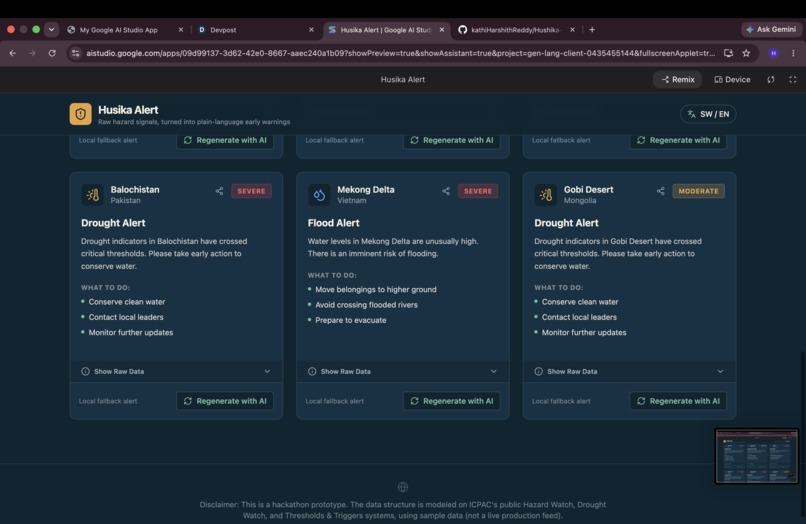The width and height of the screenshot is (806, 524).
Task: Open the screenshot preview thumbnail
Action: pyautogui.click(x=757, y=456)
